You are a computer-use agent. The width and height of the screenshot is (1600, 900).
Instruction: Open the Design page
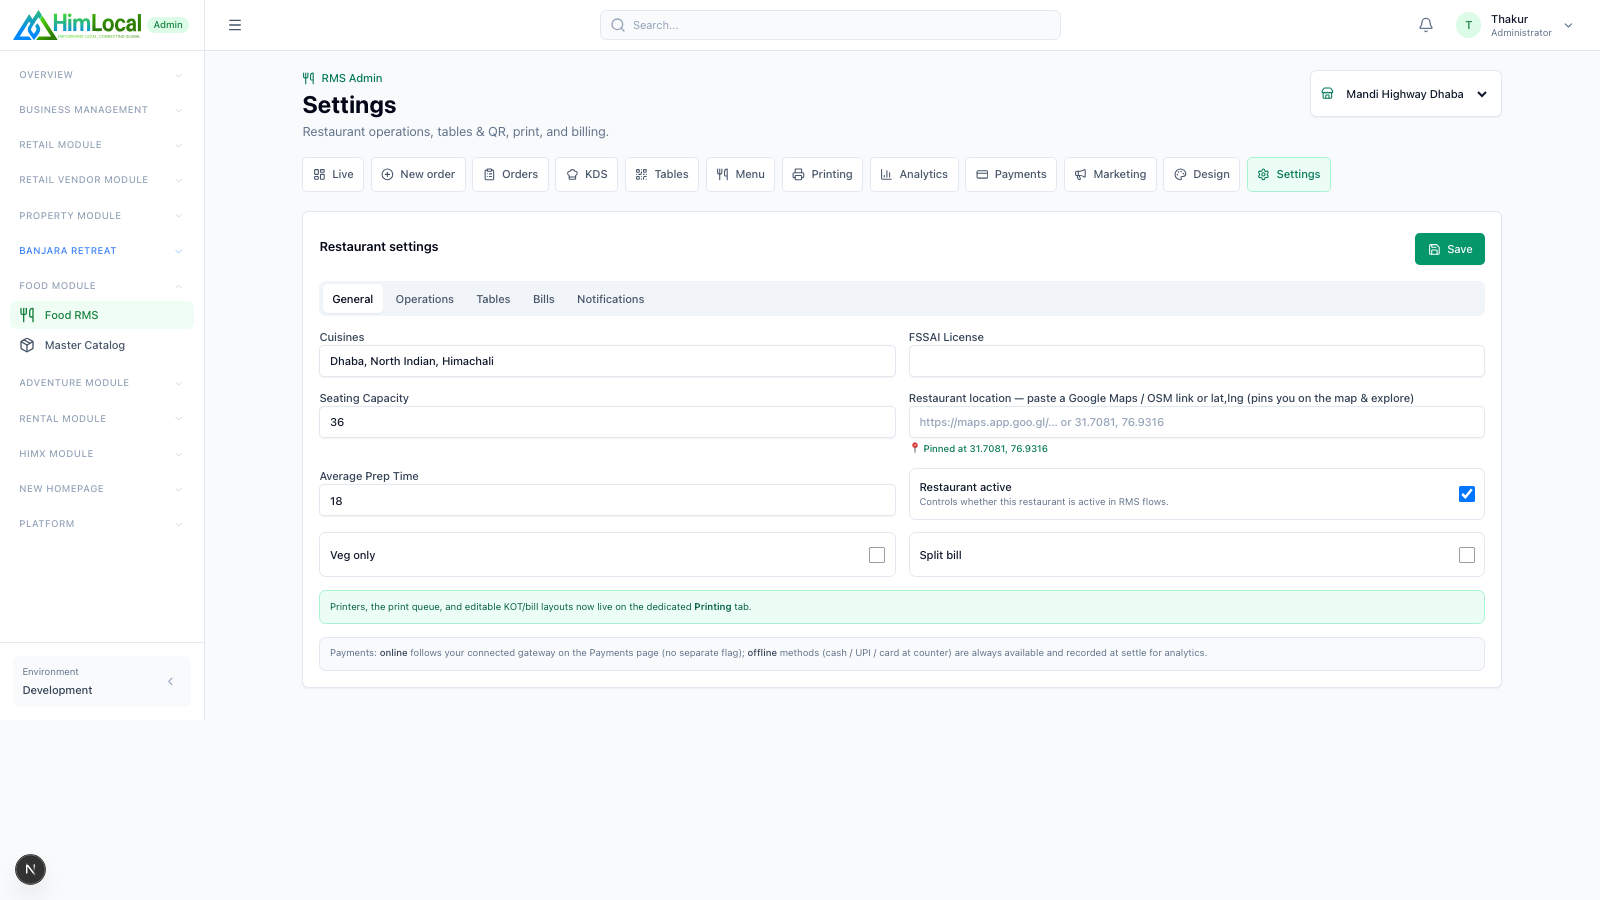click(1202, 174)
